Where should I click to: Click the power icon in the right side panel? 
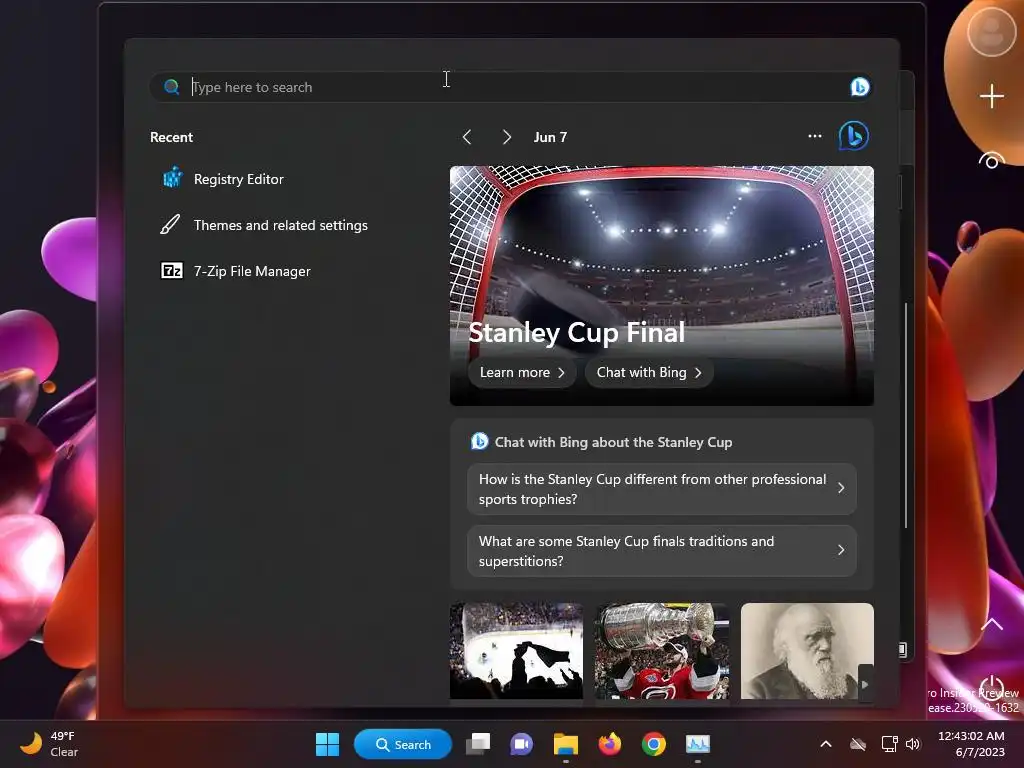pos(991,687)
